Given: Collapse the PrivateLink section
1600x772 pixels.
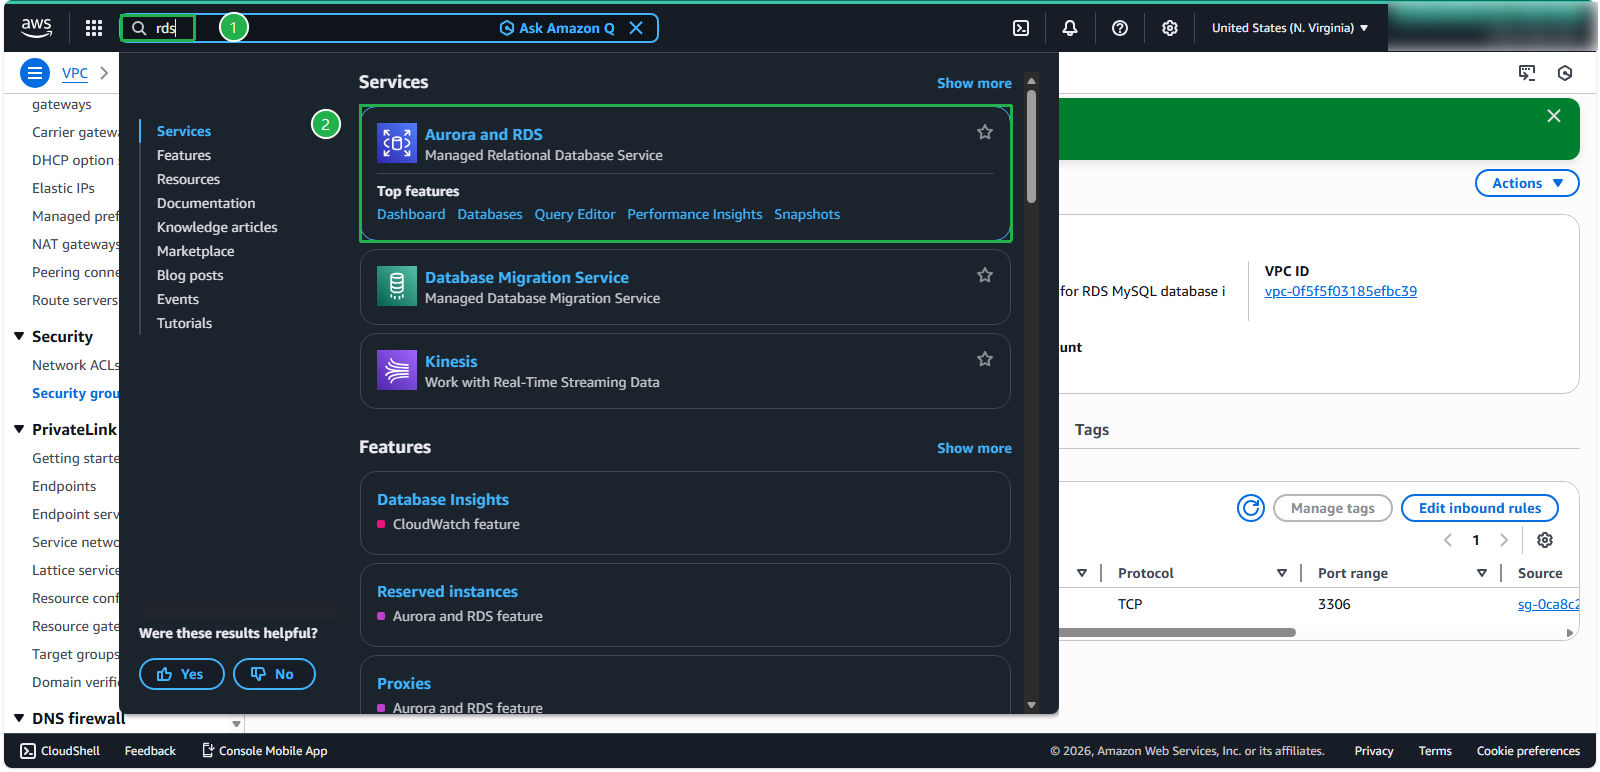Looking at the screenshot, I should 19,429.
